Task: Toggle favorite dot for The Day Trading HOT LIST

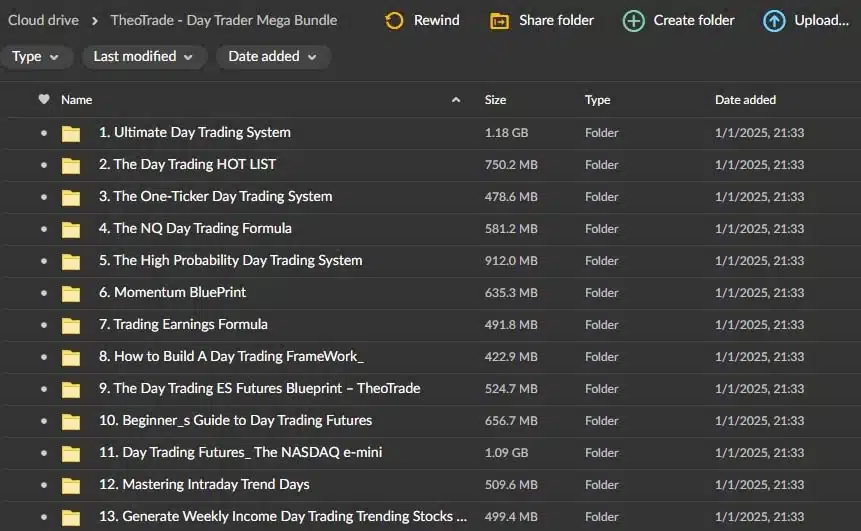Action: tap(44, 165)
